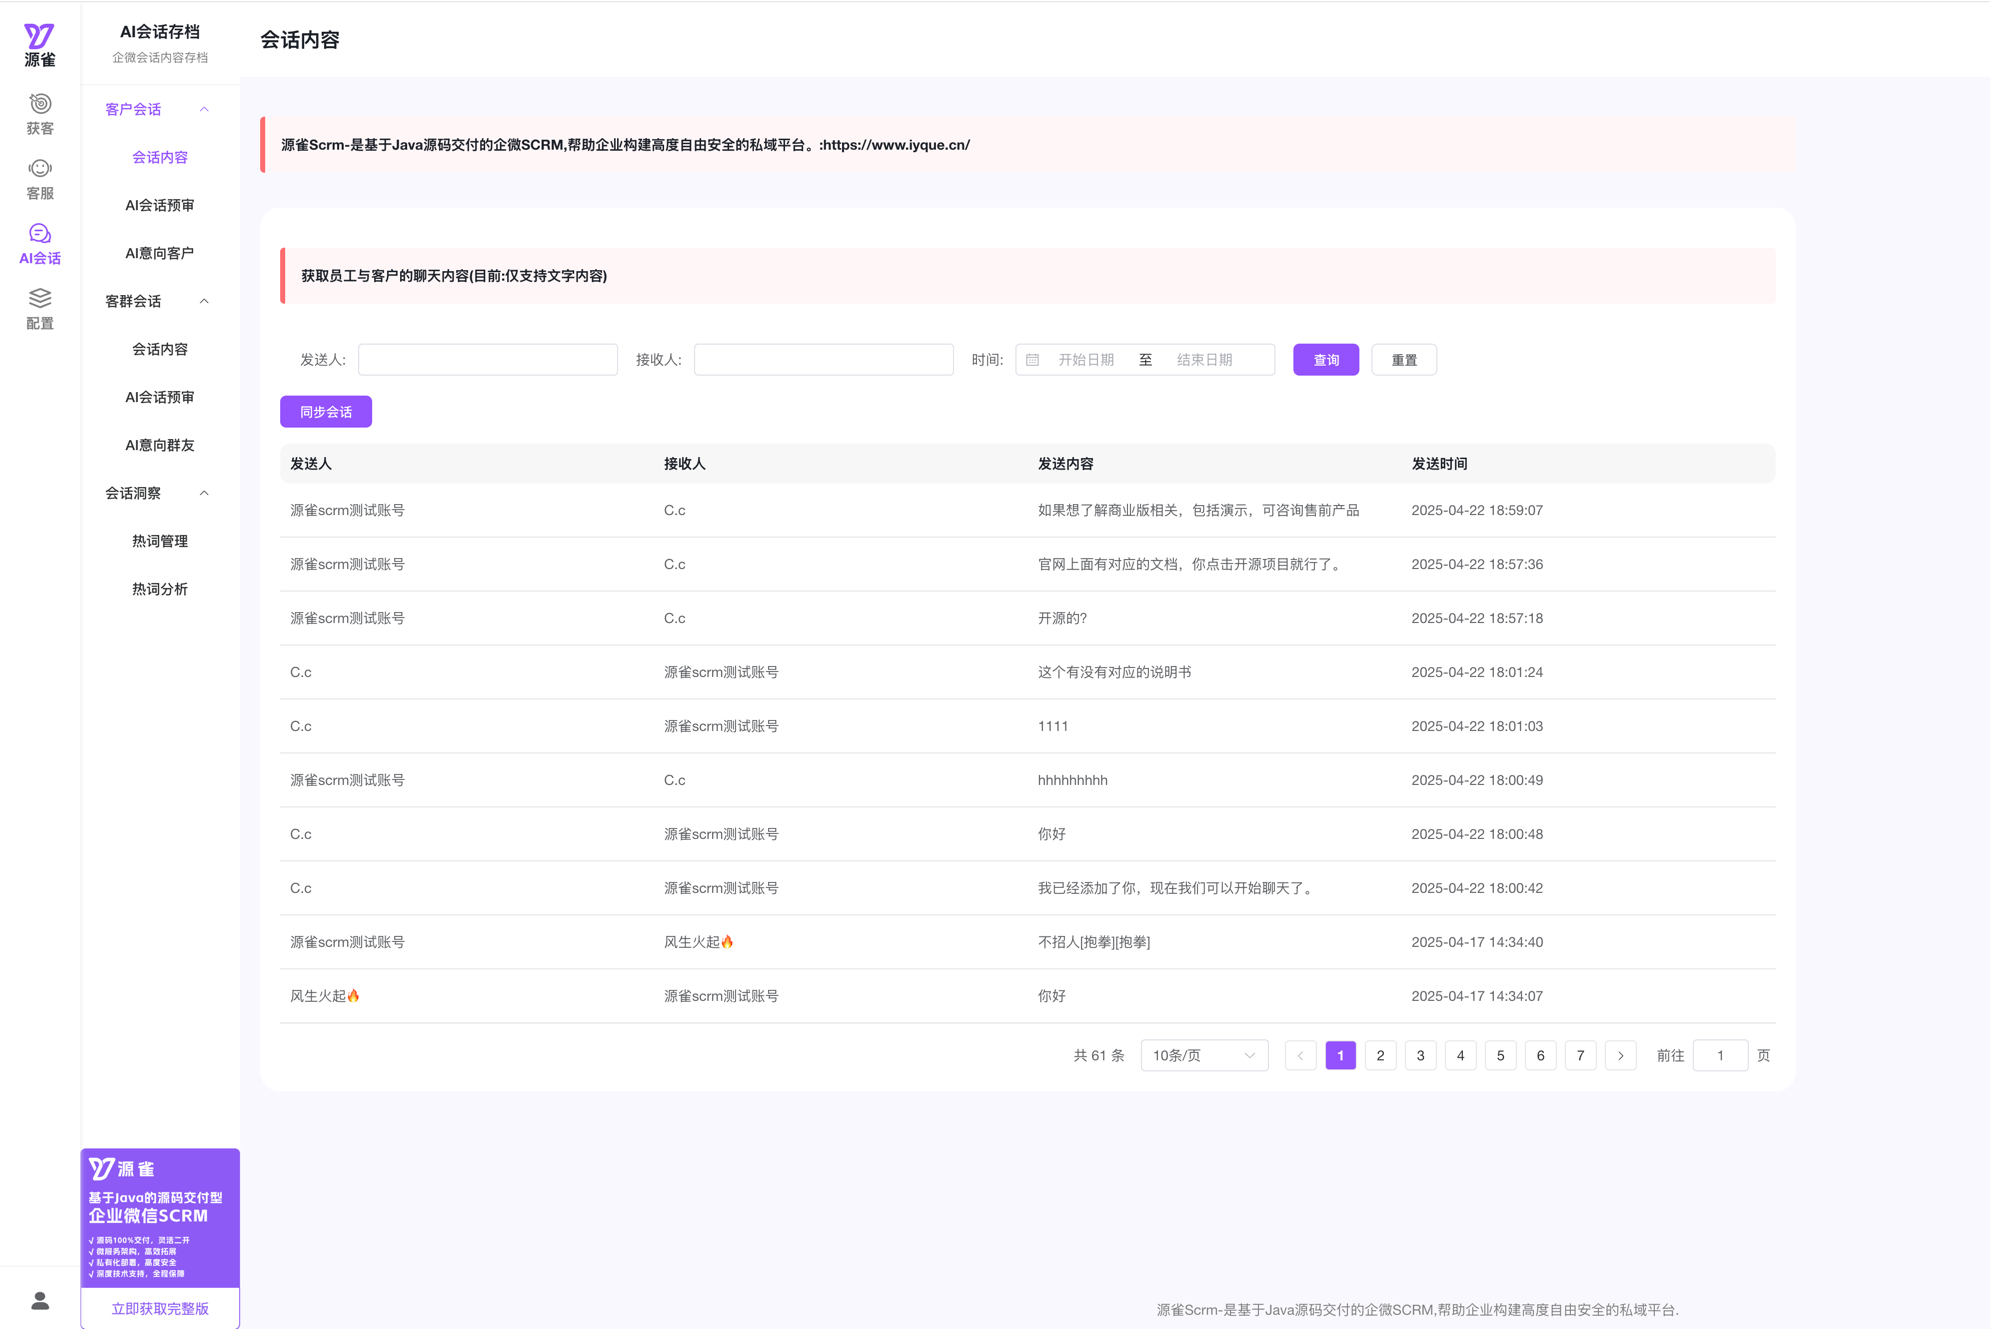This screenshot has height=1329, width=1990.
Task: Open 热词管理 menu item
Action: point(160,541)
